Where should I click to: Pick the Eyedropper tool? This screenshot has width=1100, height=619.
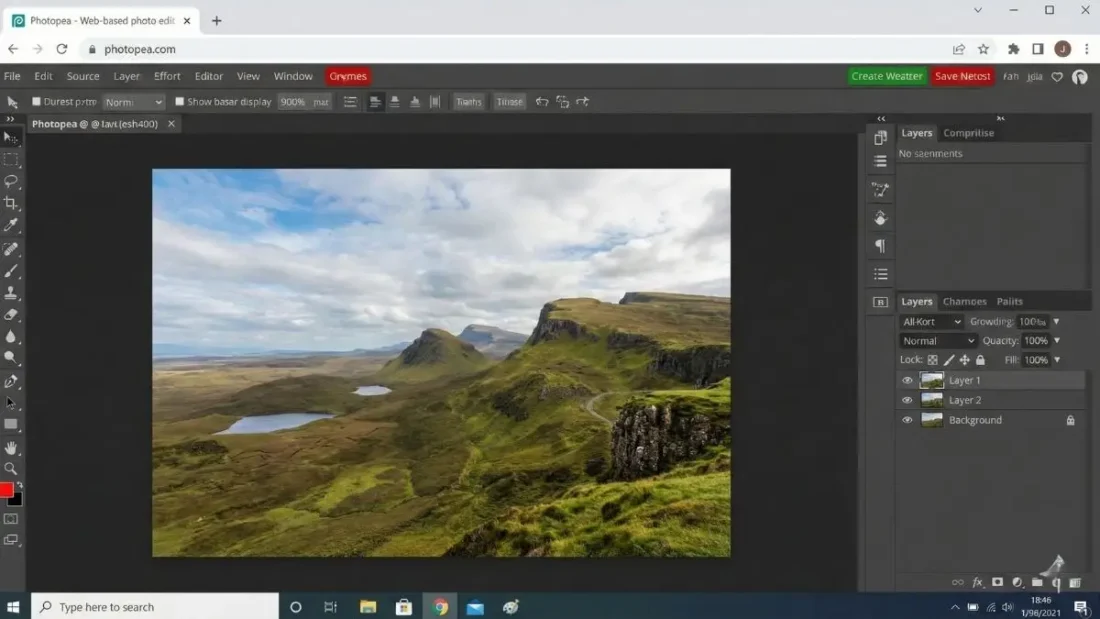13,224
